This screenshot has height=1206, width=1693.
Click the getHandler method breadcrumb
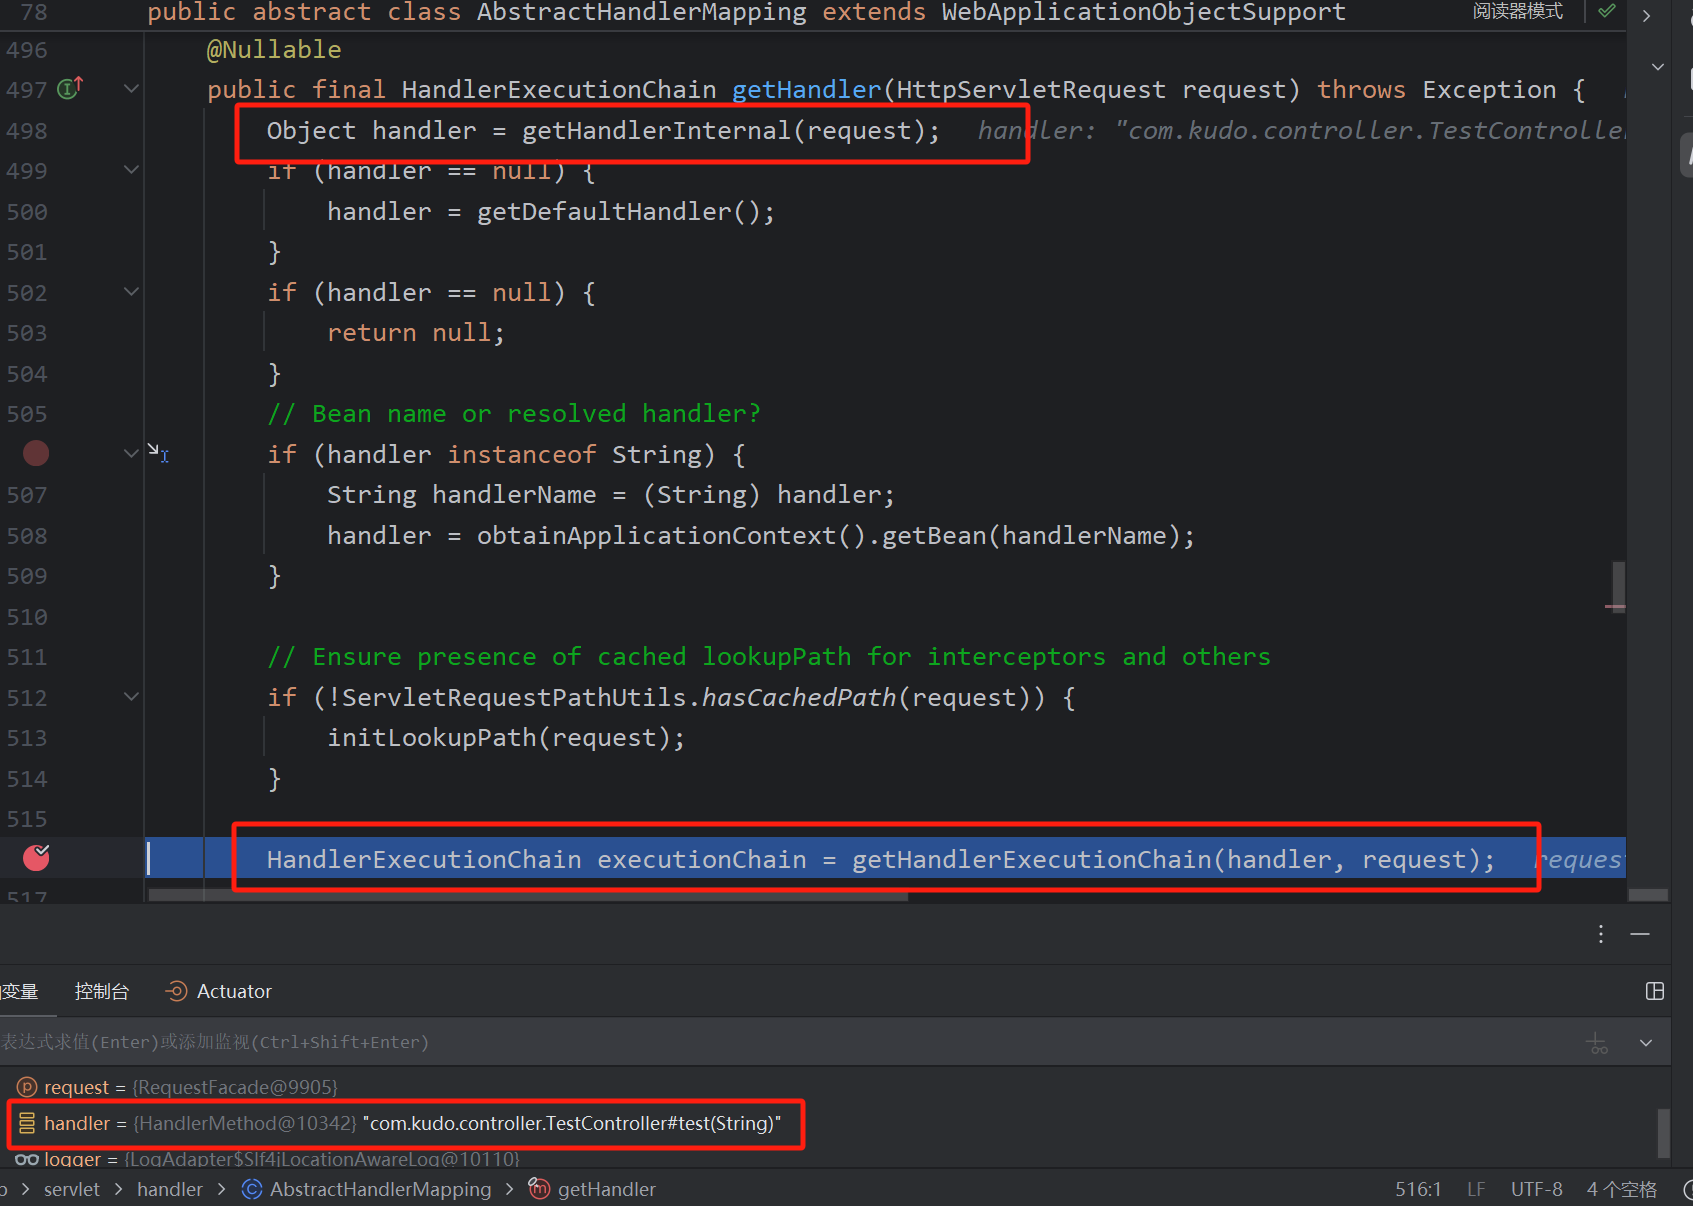pos(606,1189)
